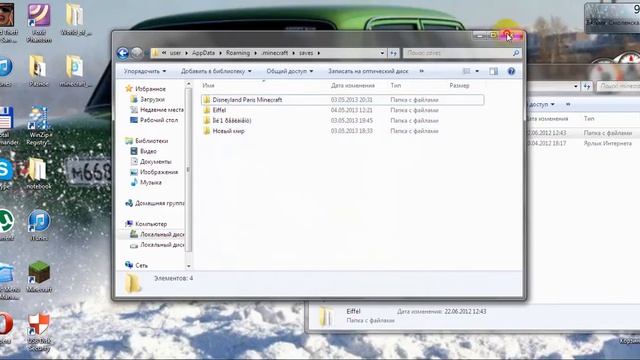Screen dimensions: 640x360
Task: Click navigation pane scrollbar up arrow
Action: pyautogui.click(x=189, y=84)
